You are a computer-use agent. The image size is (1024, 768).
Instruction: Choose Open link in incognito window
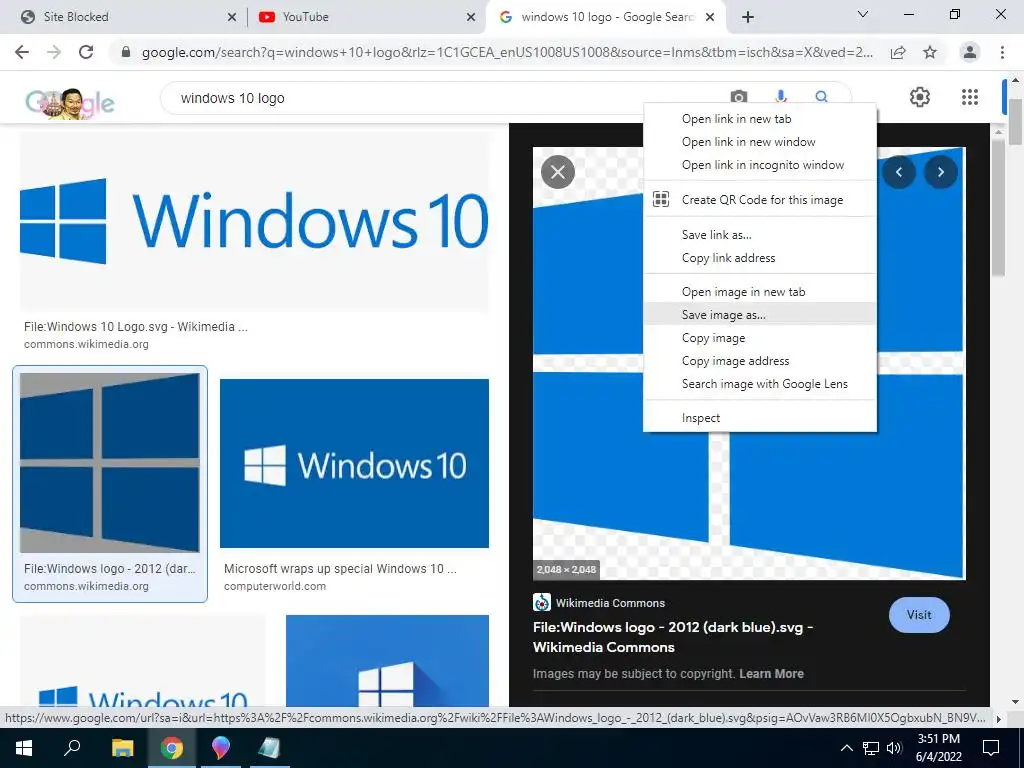point(760,165)
